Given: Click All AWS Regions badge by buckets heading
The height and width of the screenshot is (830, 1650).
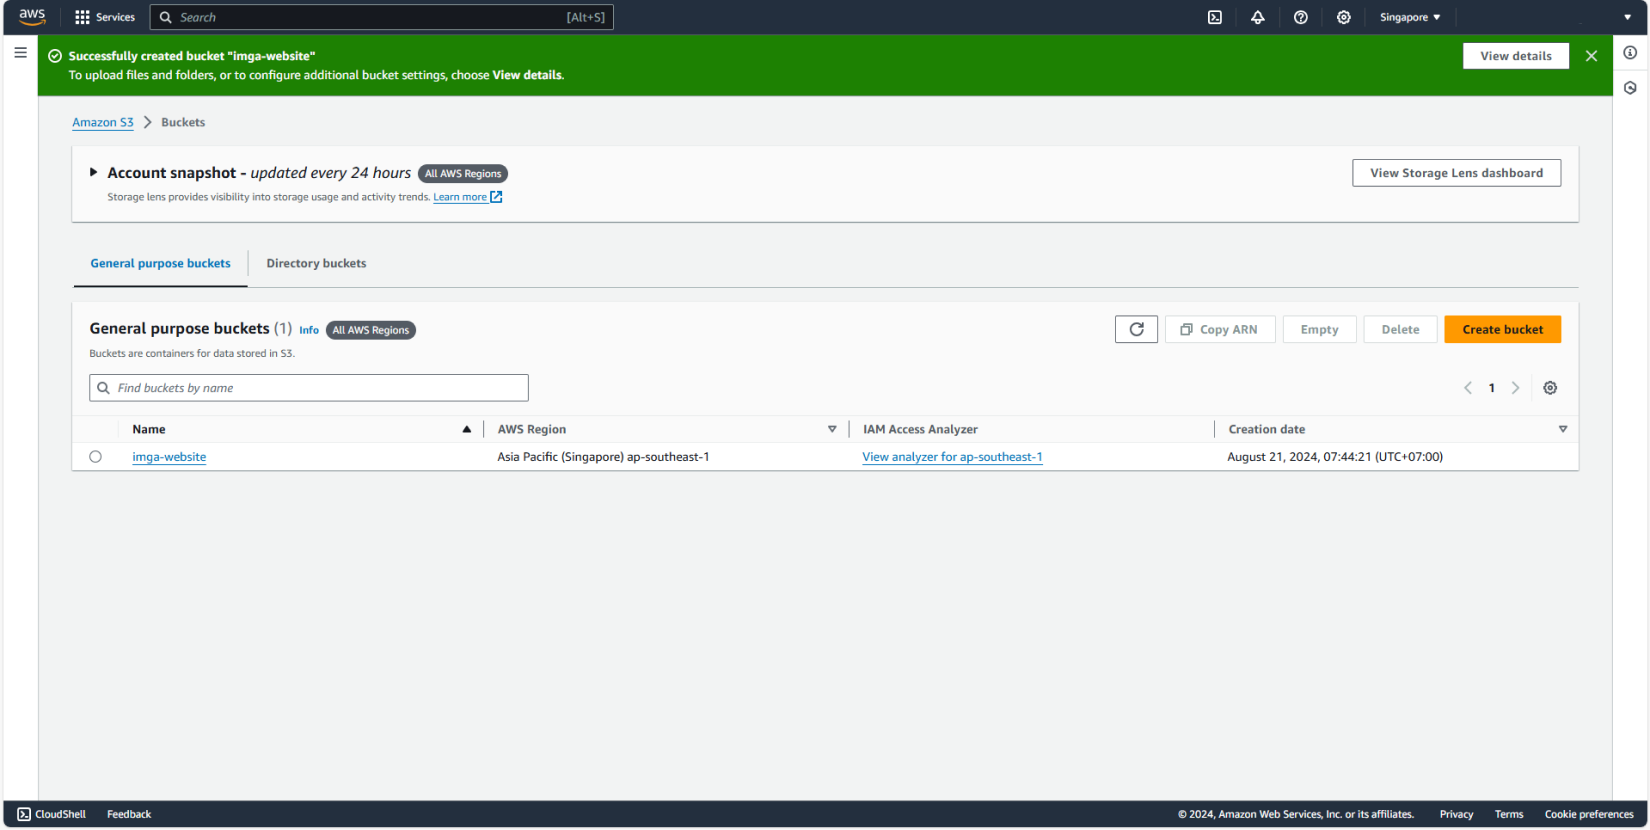Looking at the screenshot, I should click(371, 330).
